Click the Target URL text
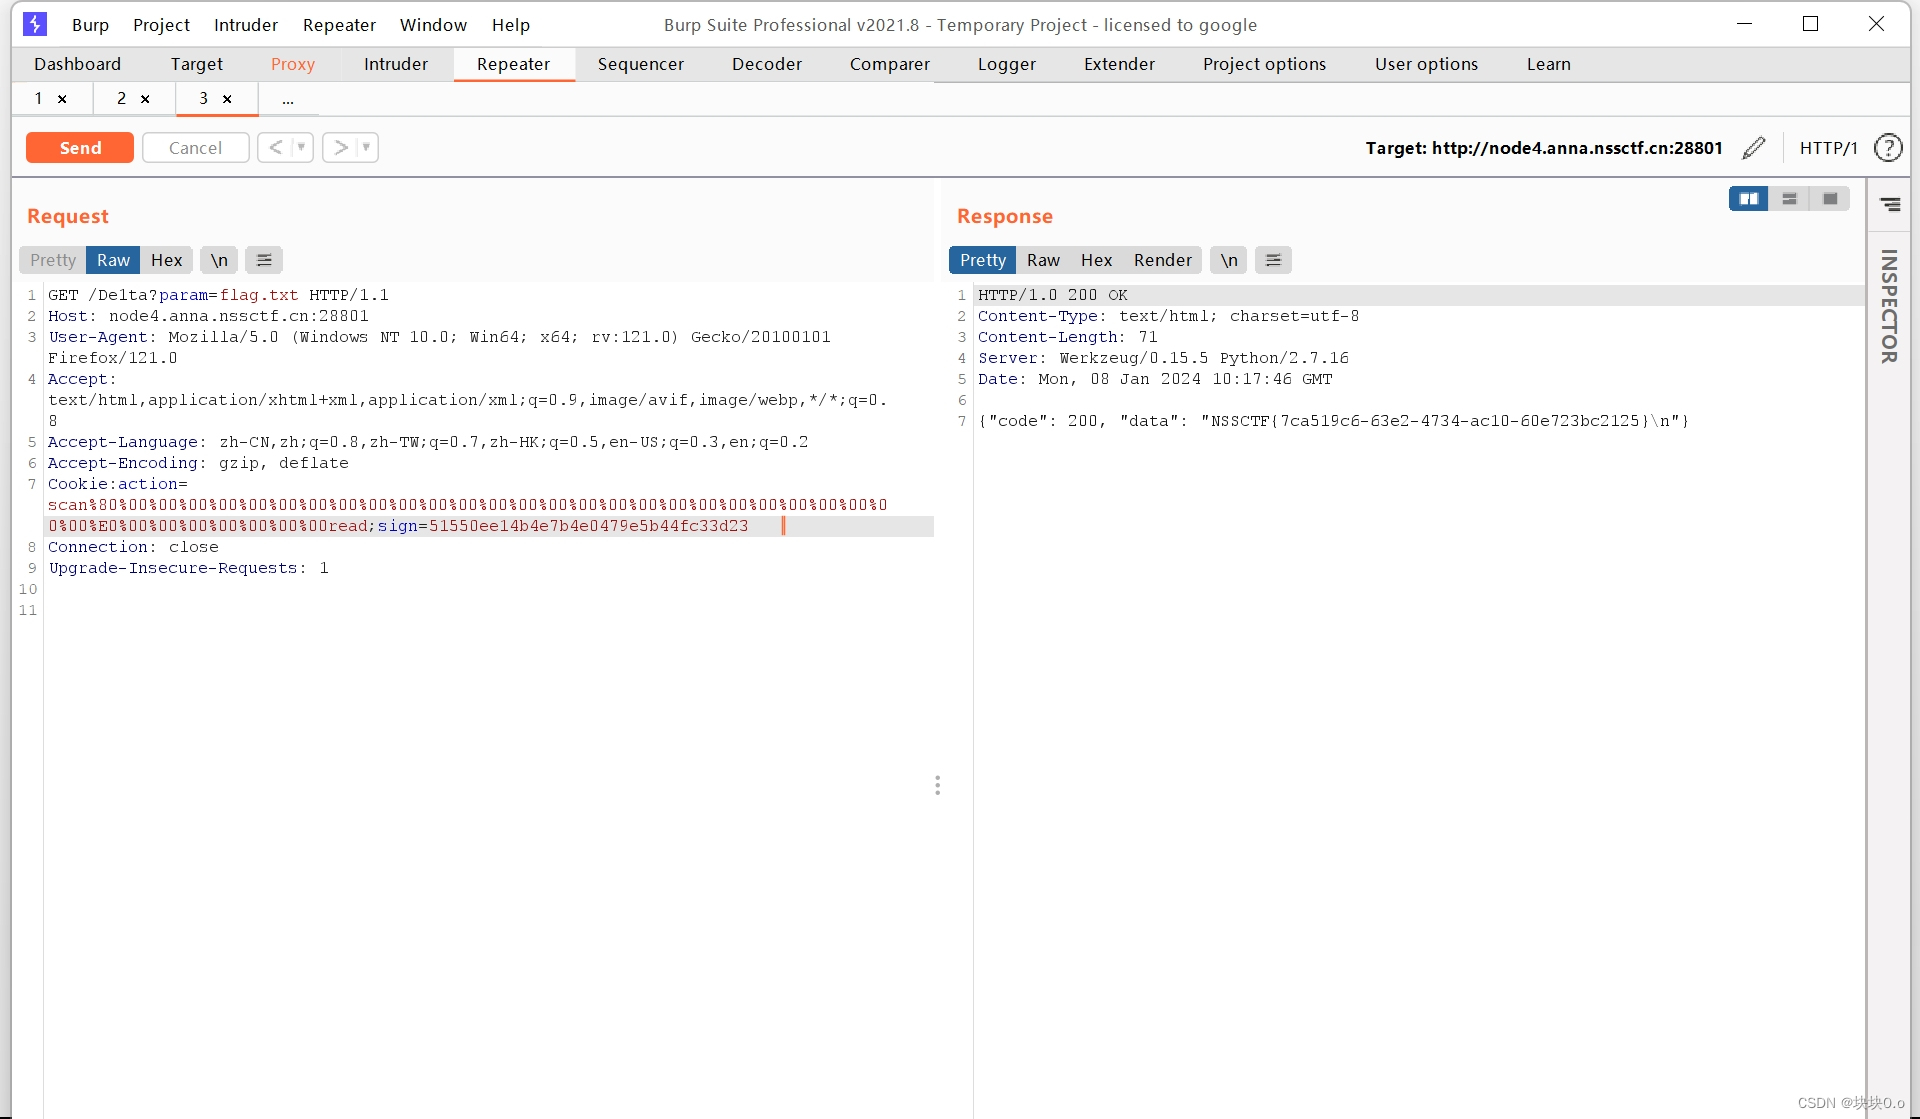 tap(1544, 148)
